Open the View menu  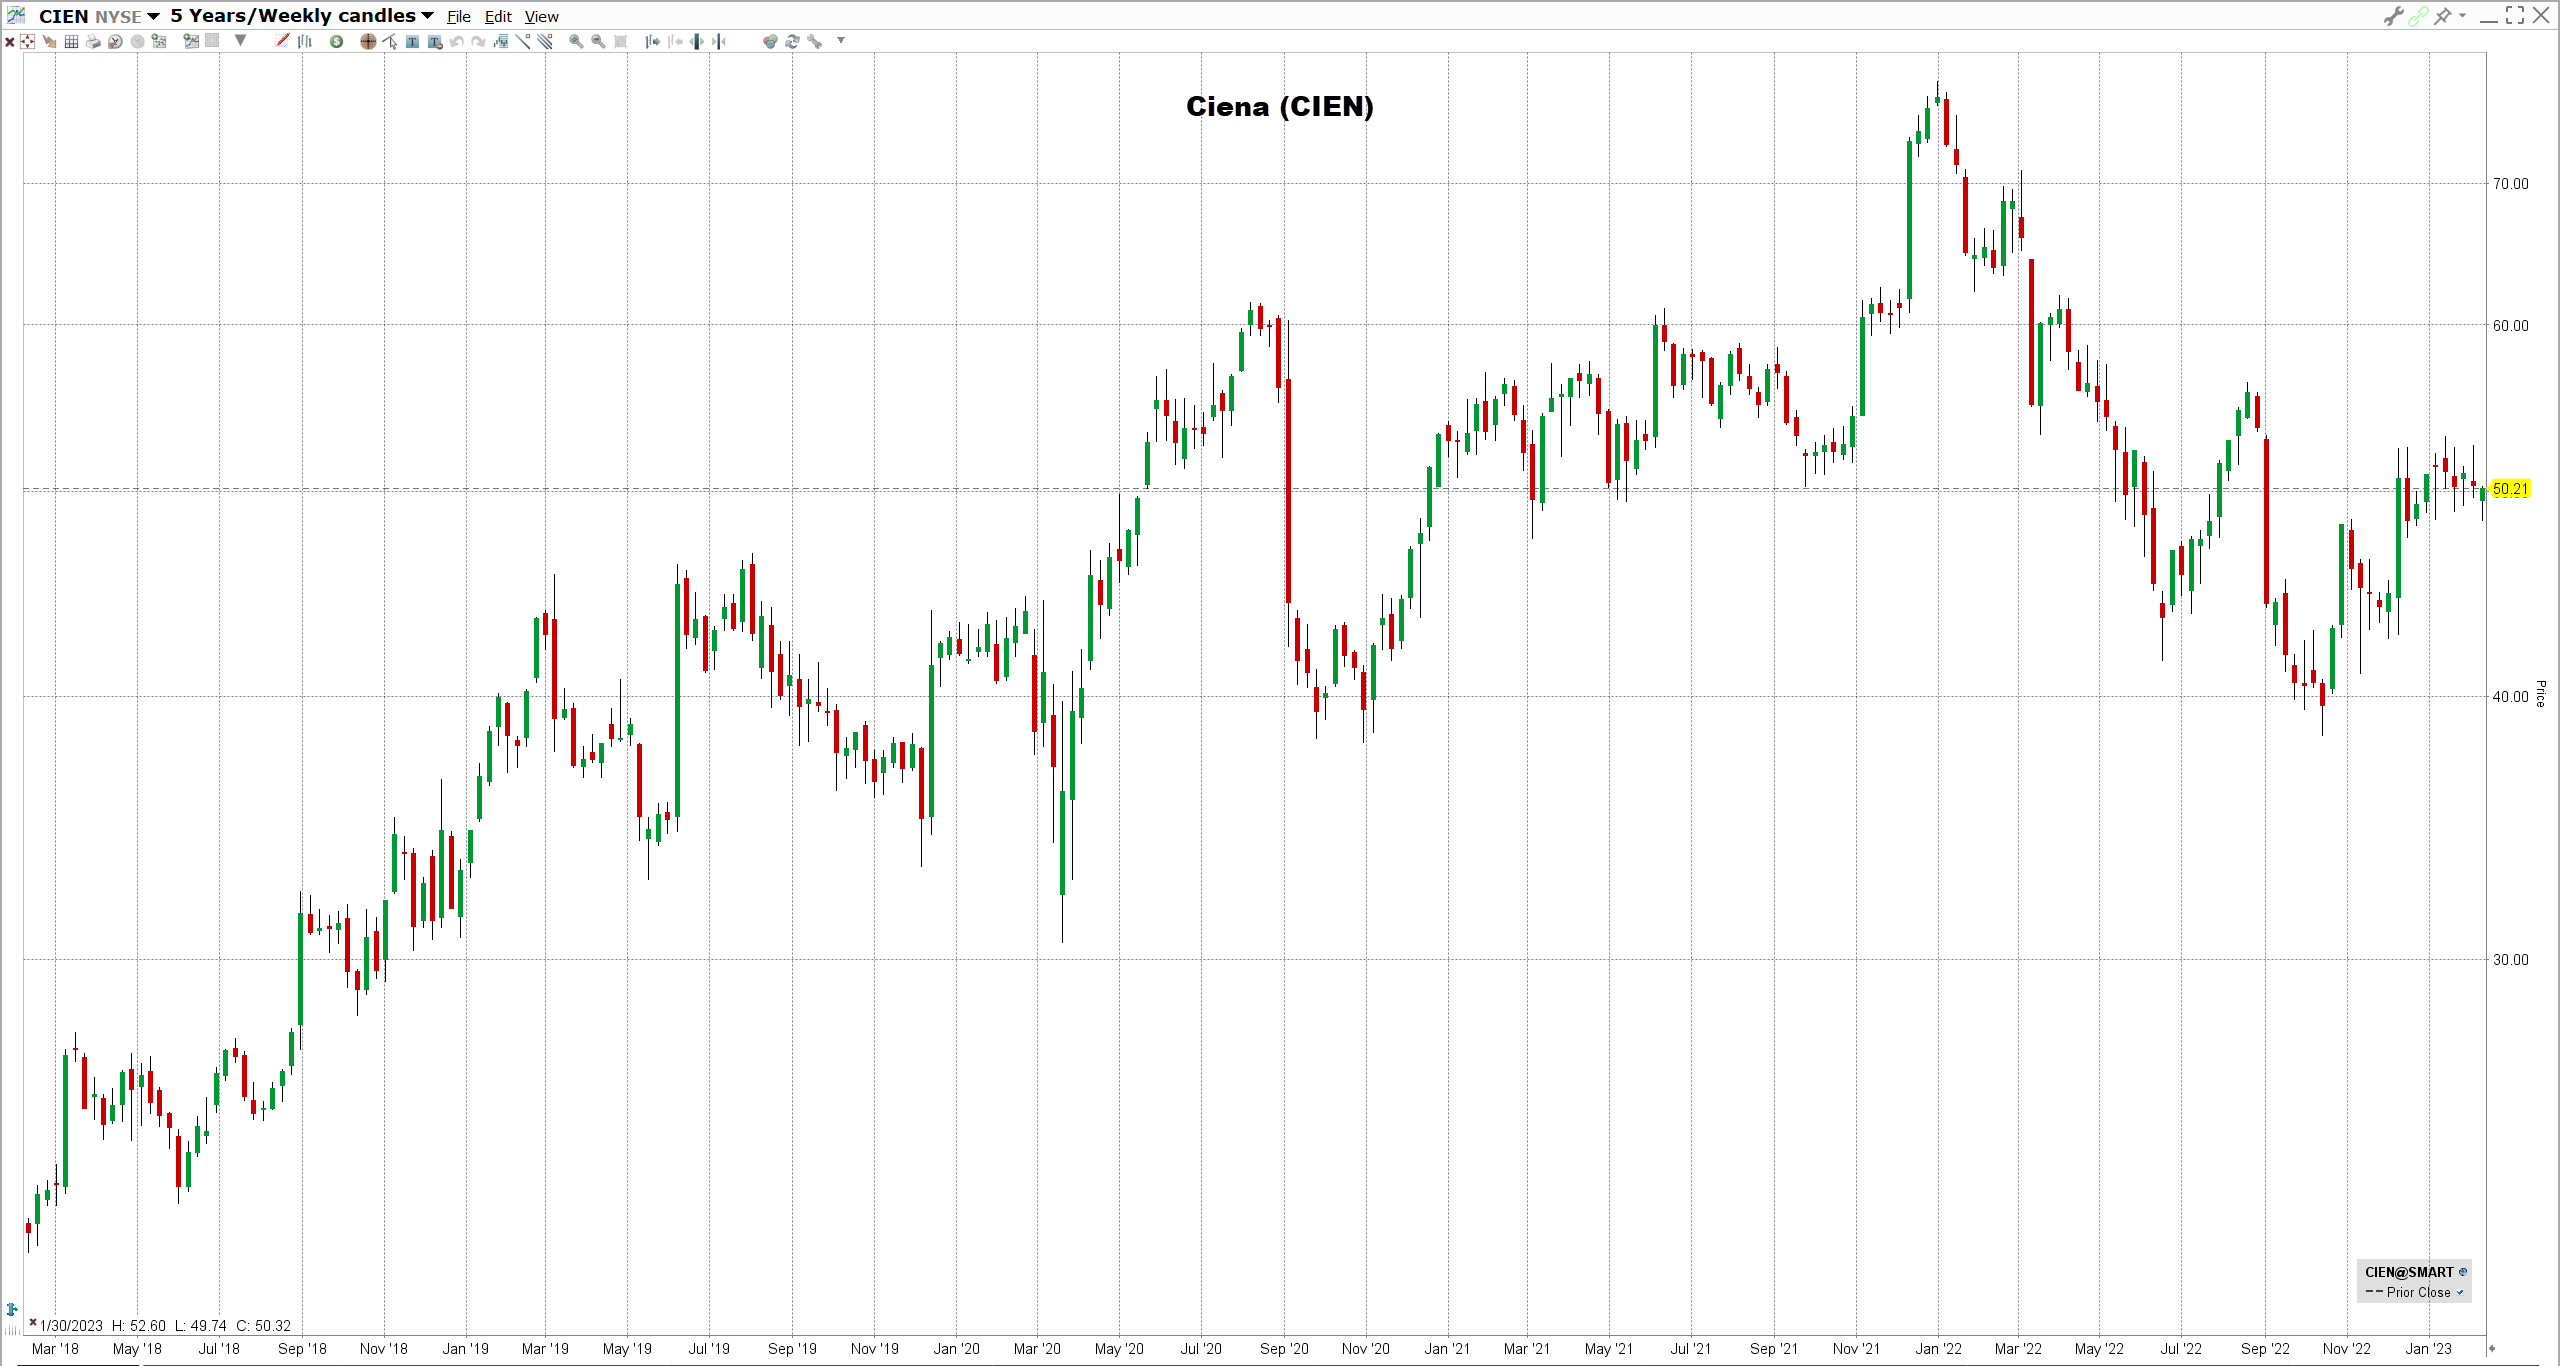[x=542, y=17]
